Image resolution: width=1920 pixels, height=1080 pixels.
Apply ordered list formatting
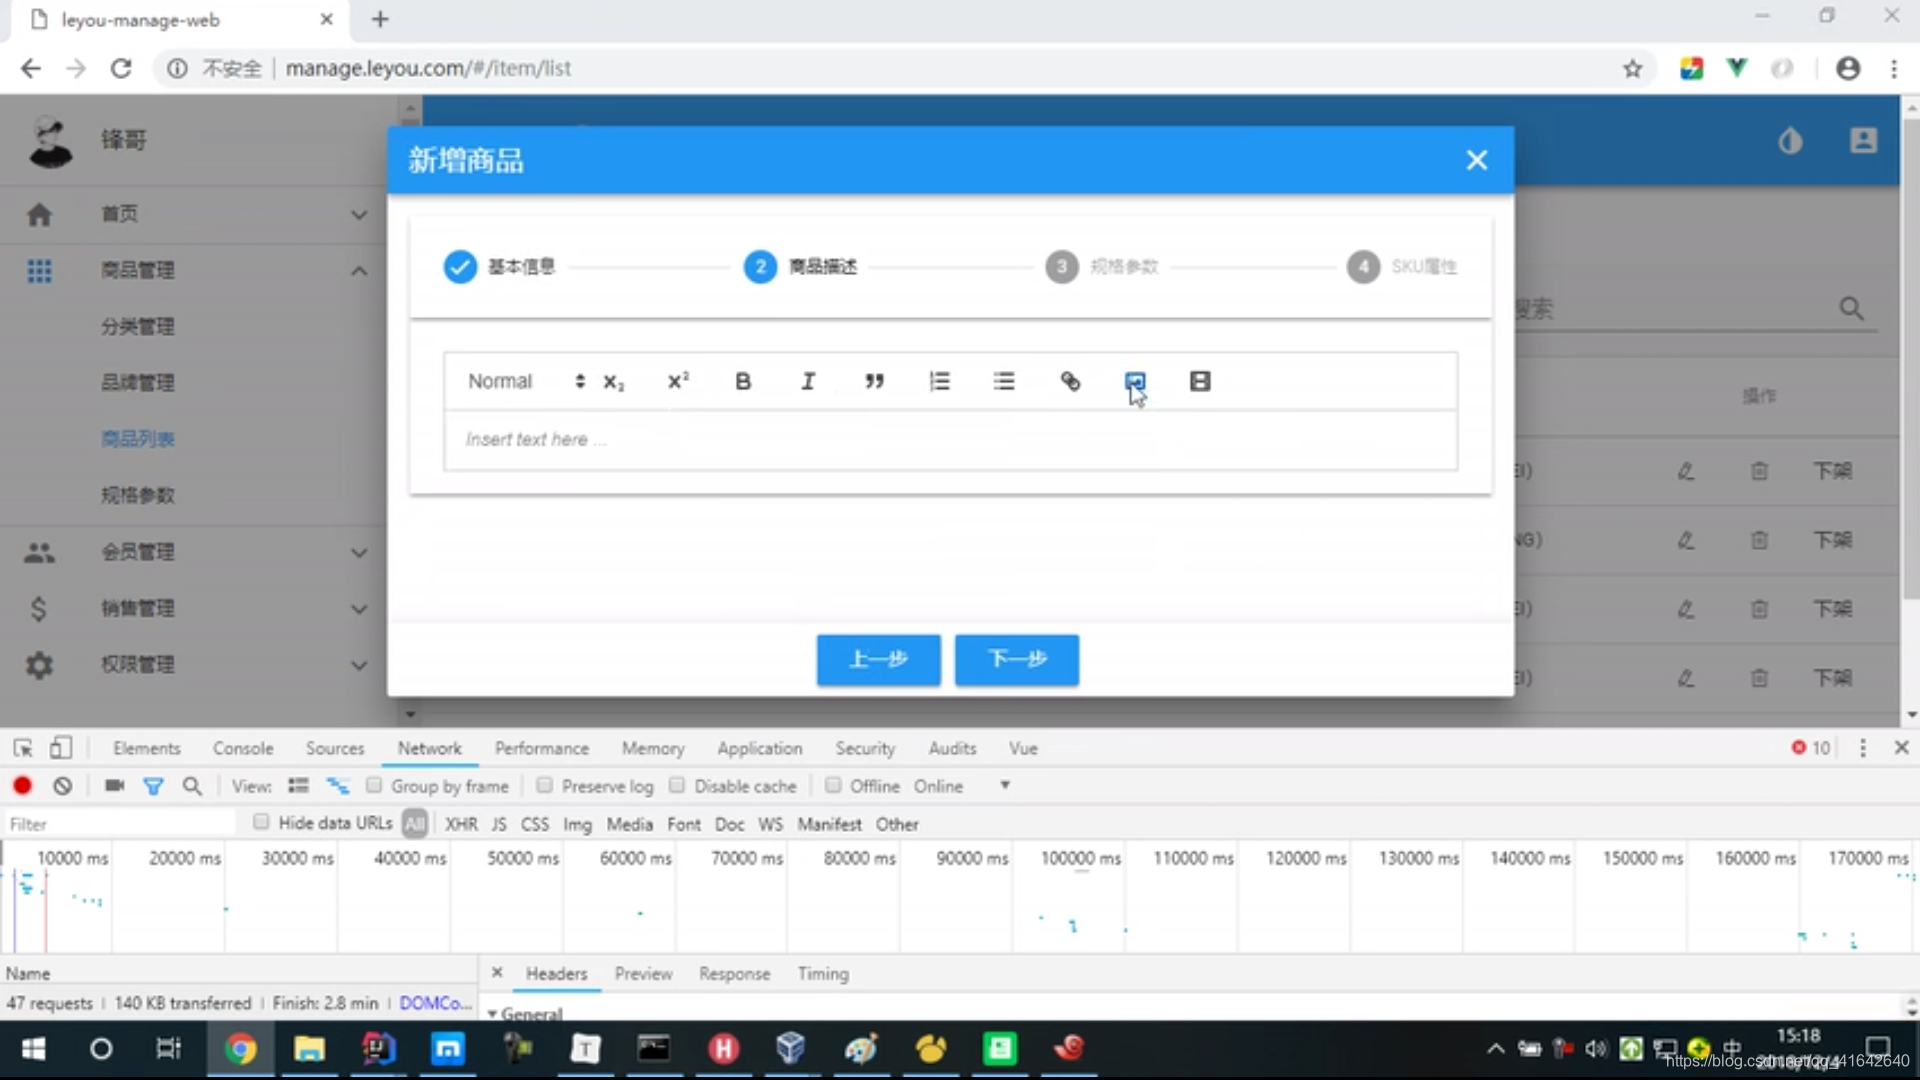(x=939, y=381)
